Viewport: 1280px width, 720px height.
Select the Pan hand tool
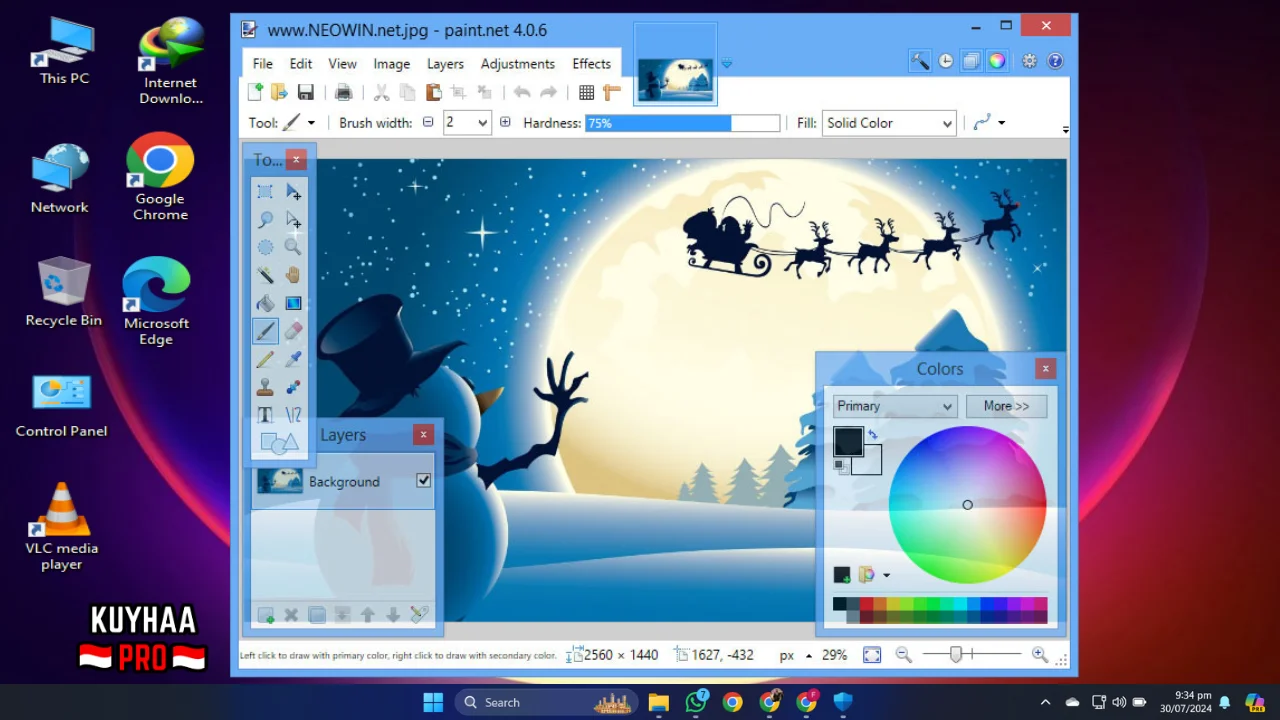click(293, 275)
